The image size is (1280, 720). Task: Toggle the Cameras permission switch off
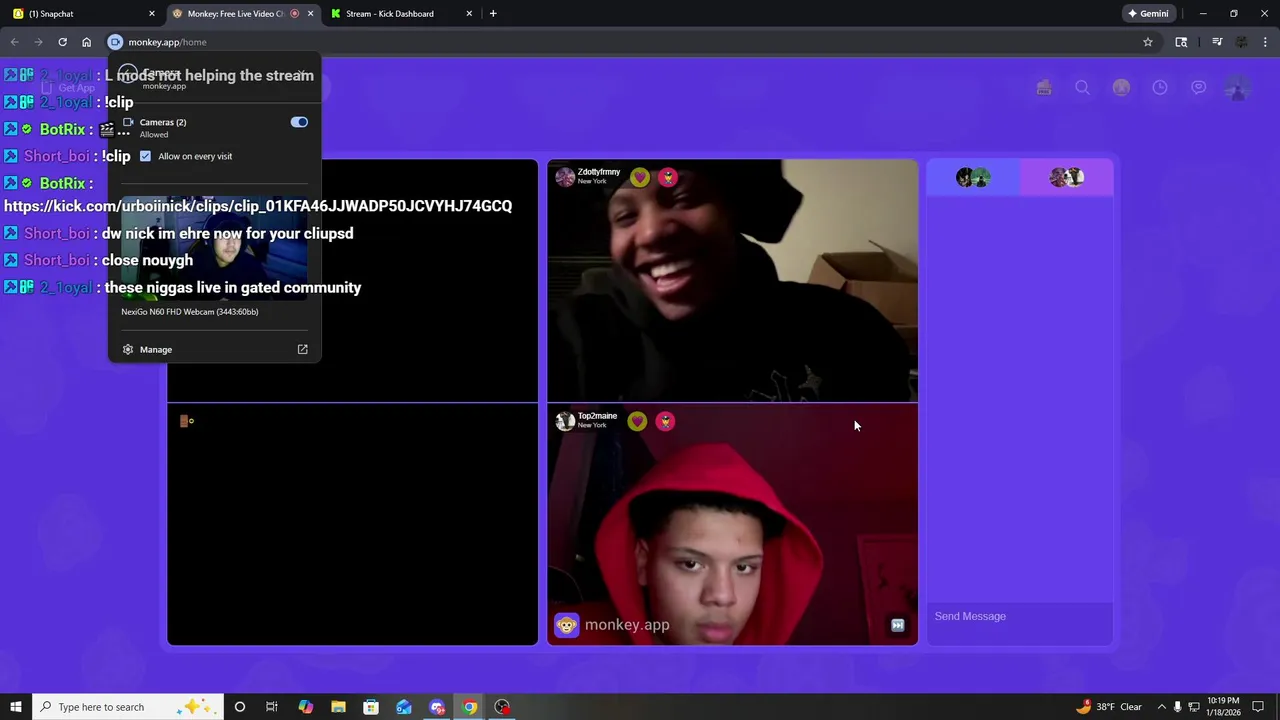click(x=299, y=122)
